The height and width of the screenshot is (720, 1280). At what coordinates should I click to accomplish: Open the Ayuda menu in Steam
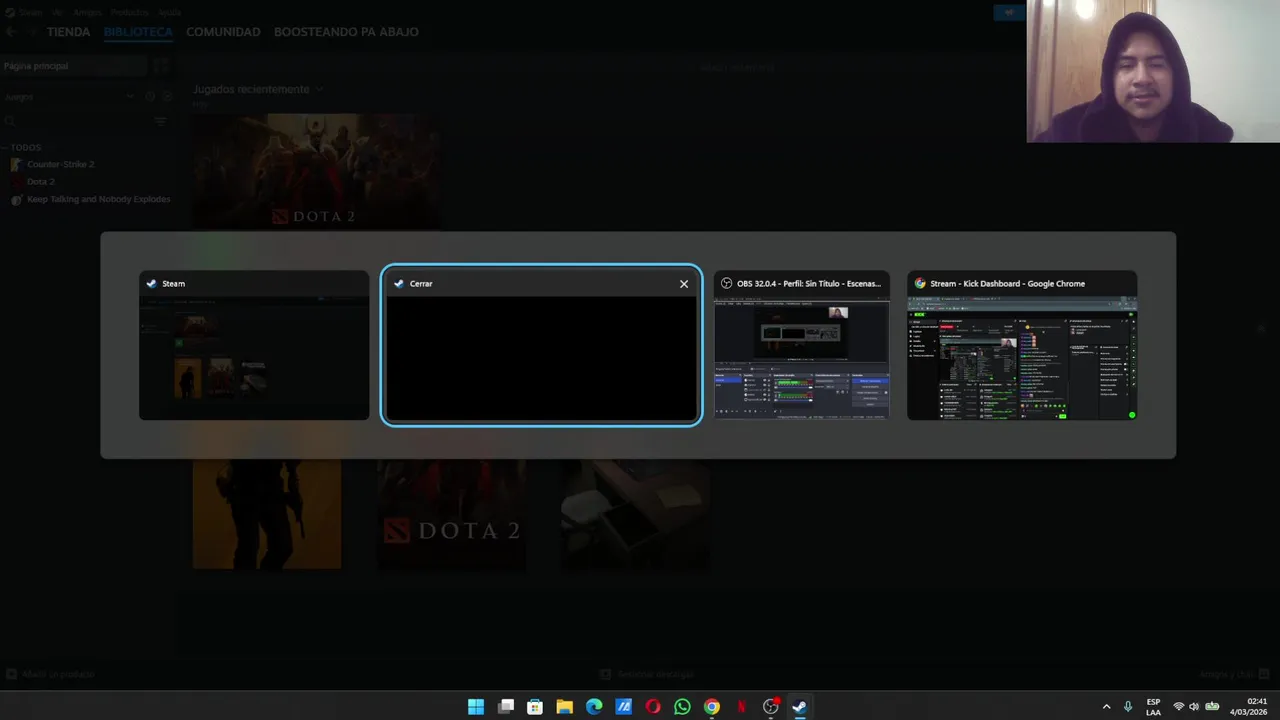[170, 12]
